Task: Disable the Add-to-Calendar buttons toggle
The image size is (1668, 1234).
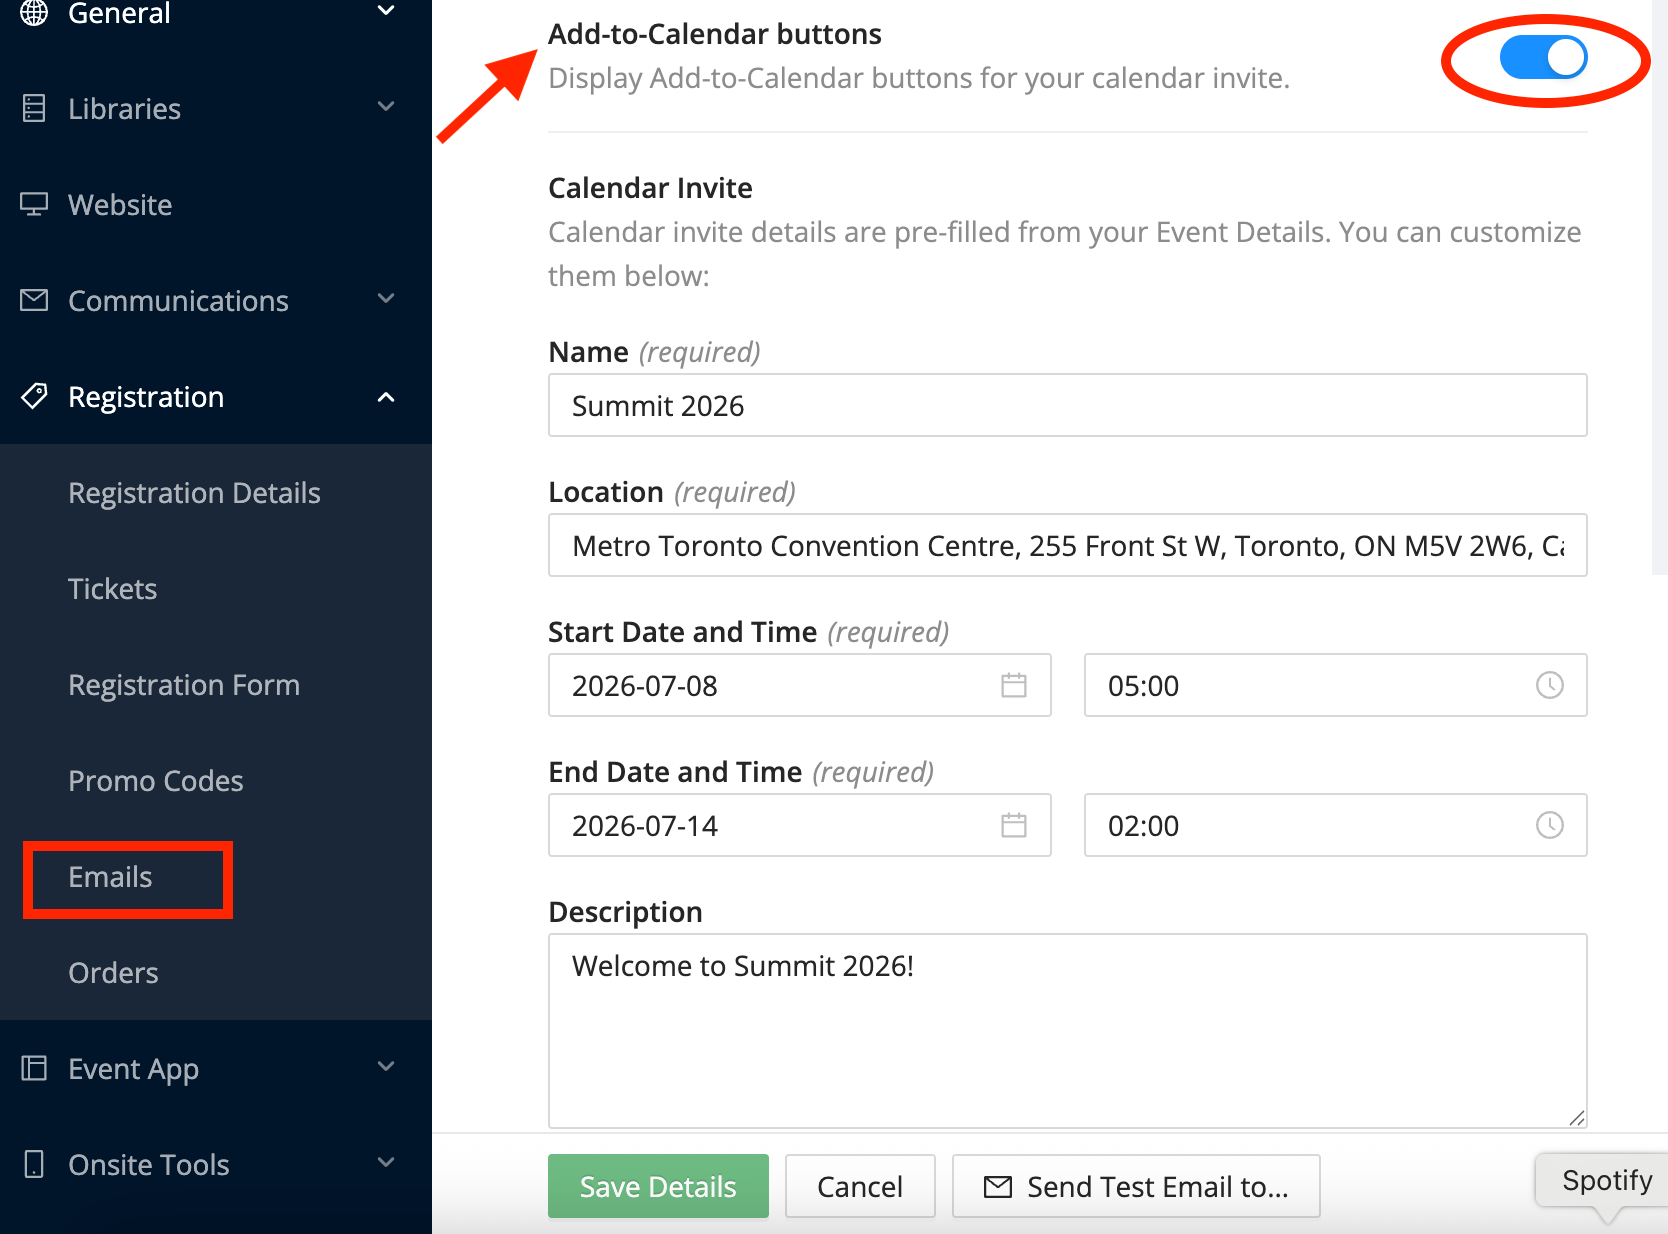Action: [x=1543, y=57]
